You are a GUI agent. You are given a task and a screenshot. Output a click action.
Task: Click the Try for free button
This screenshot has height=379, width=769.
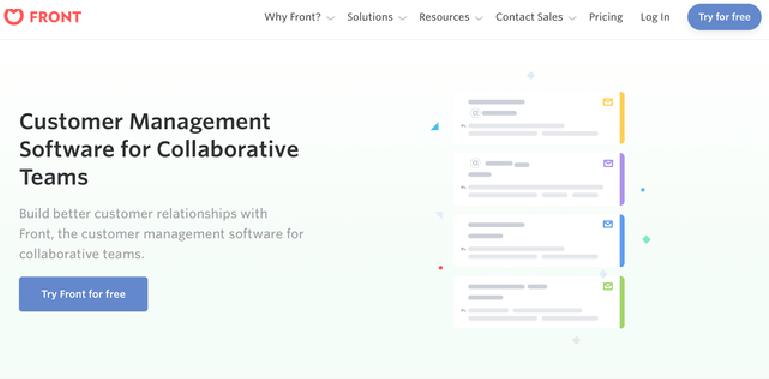pos(724,17)
